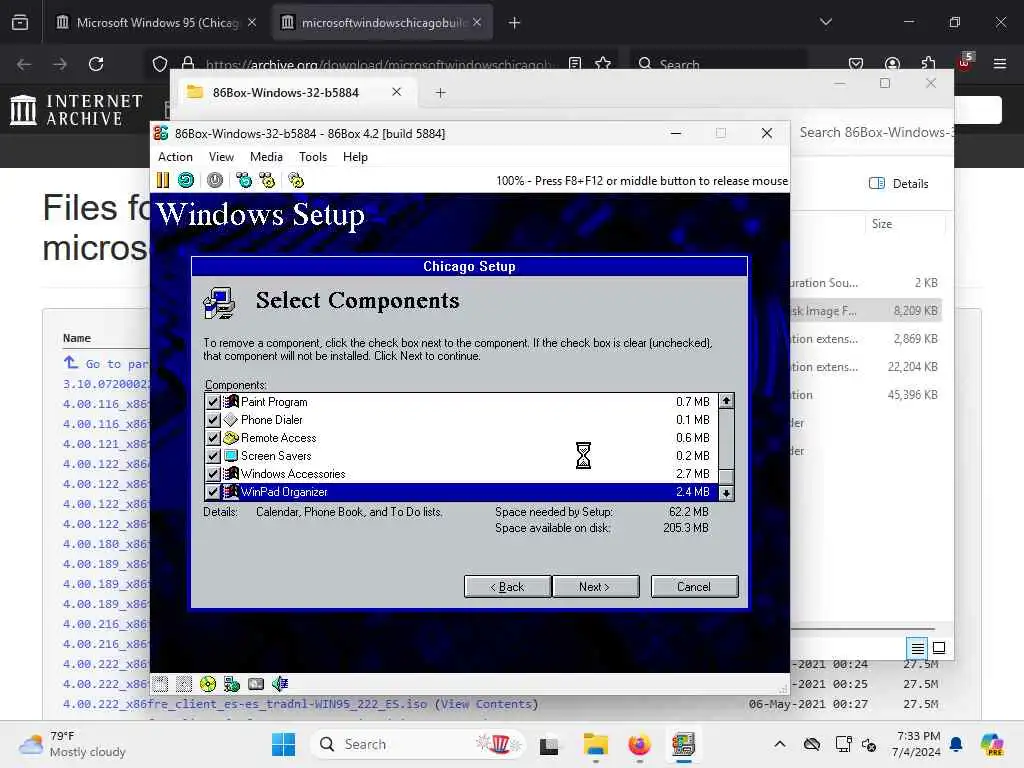Click the network status bar icon in 86Box
The width and height of the screenshot is (1024, 768).
[x=232, y=684]
